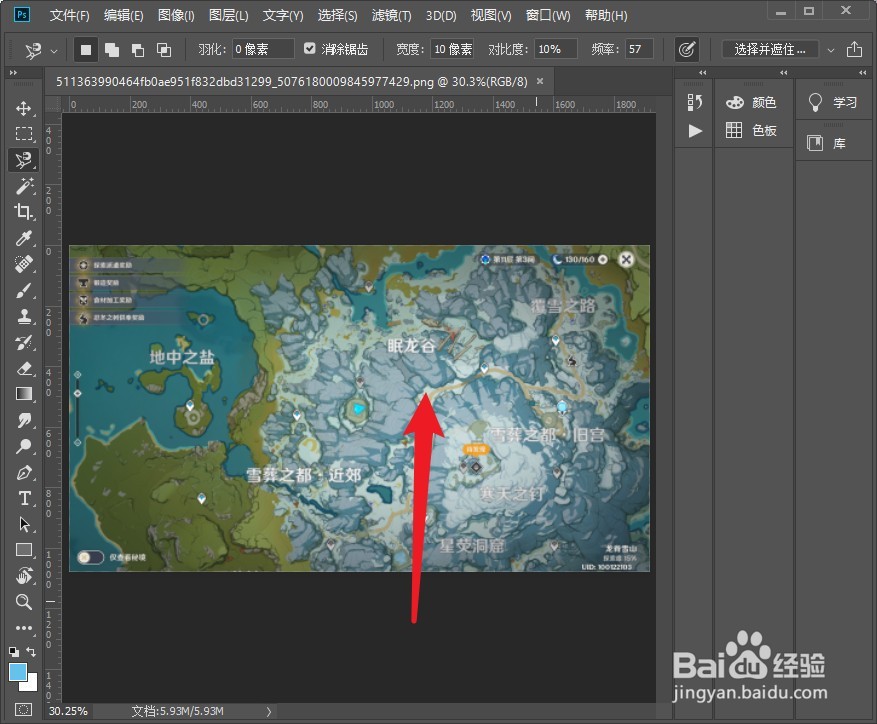Collapse the Learn panel group
Viewport: 877px width, 724px height.
862,73
